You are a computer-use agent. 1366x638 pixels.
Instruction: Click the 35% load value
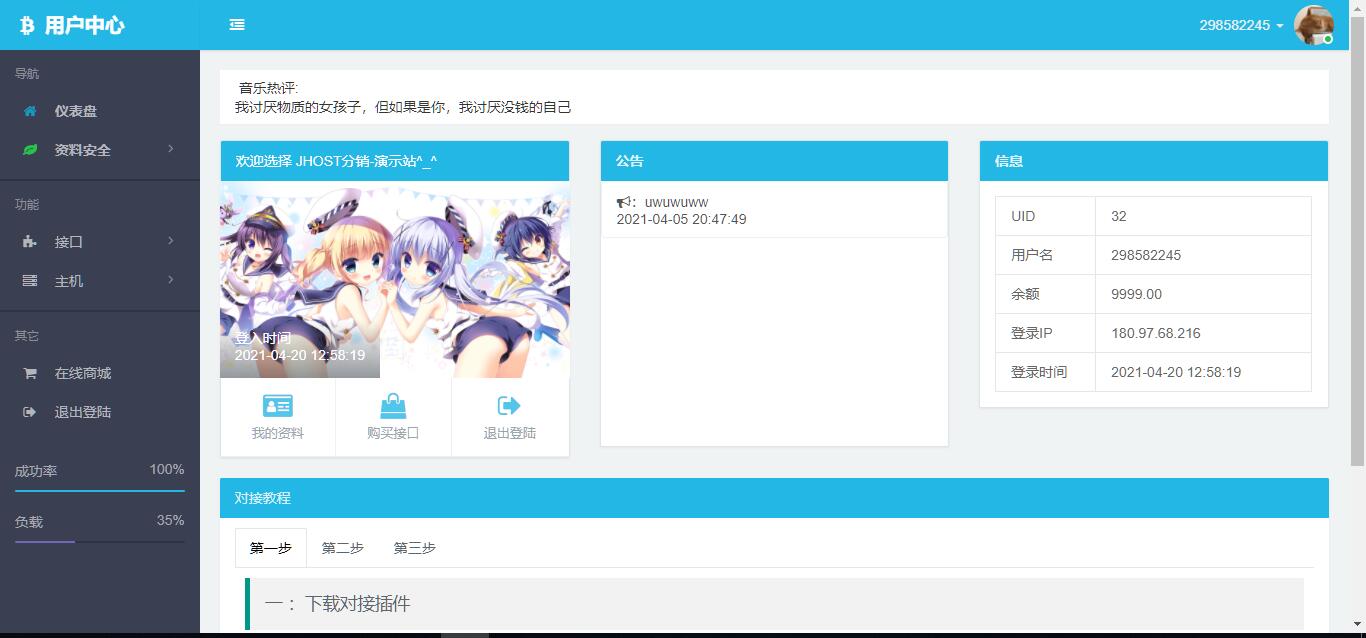[171, 520]
